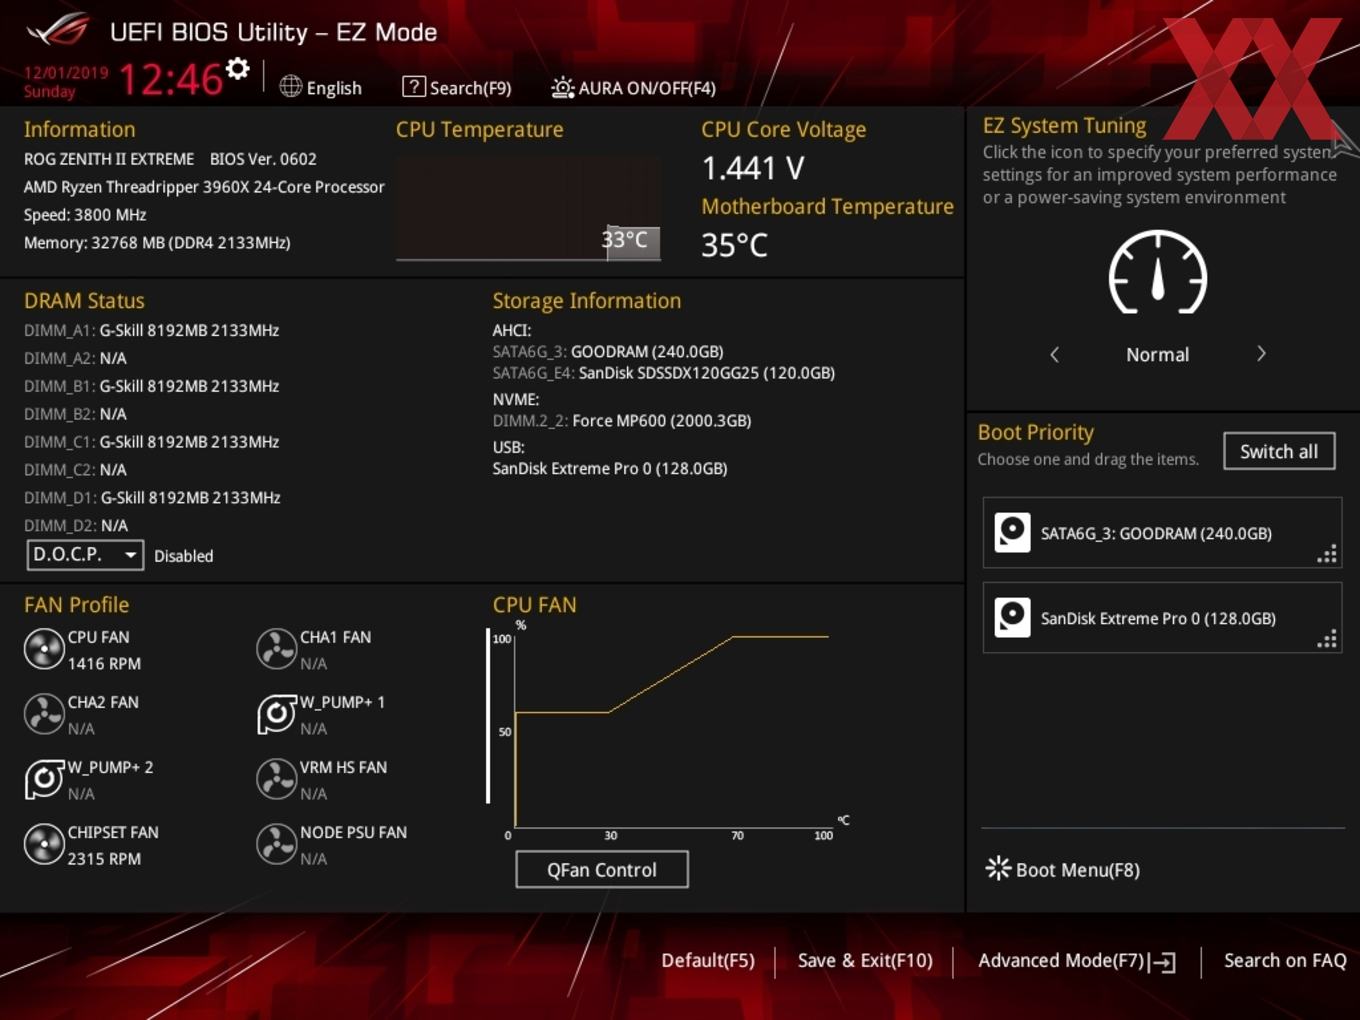Click the 12/01/2019 Sunday date
This screenshot has width=1360, height=1020.
point(66,82)
